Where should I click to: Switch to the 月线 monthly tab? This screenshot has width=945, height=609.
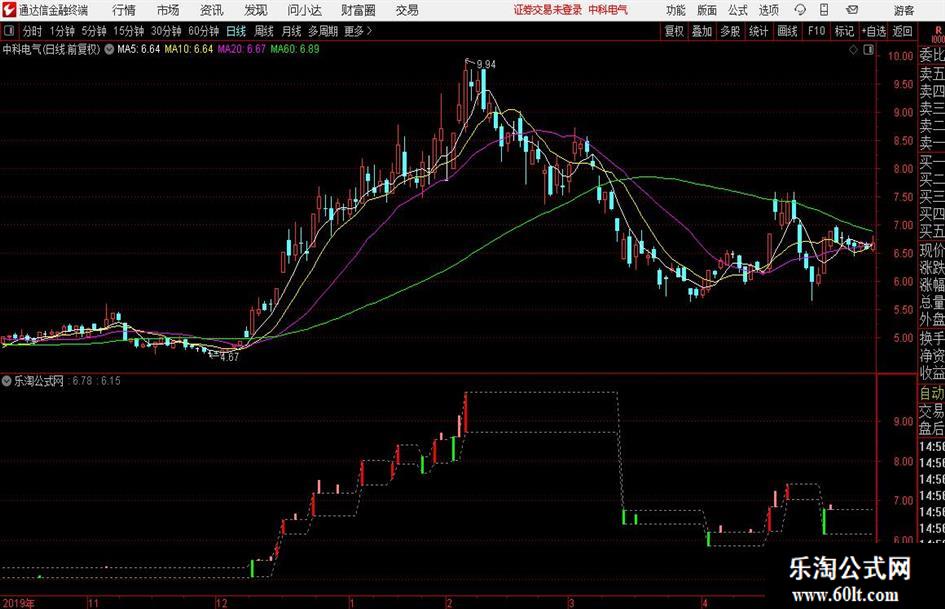(291, 31)
